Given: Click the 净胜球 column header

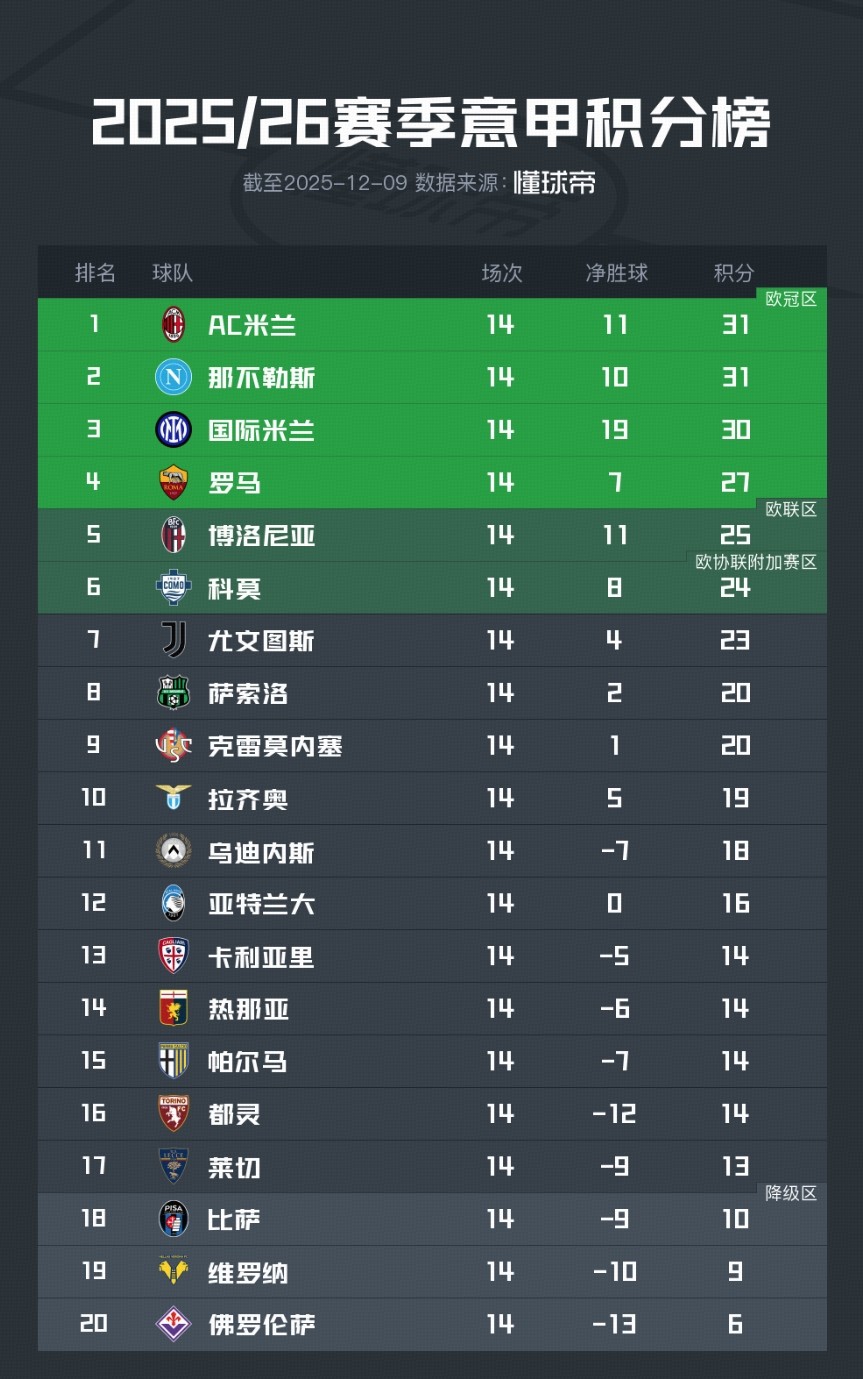Looking at the screenshot, I should tap(616, 272).
